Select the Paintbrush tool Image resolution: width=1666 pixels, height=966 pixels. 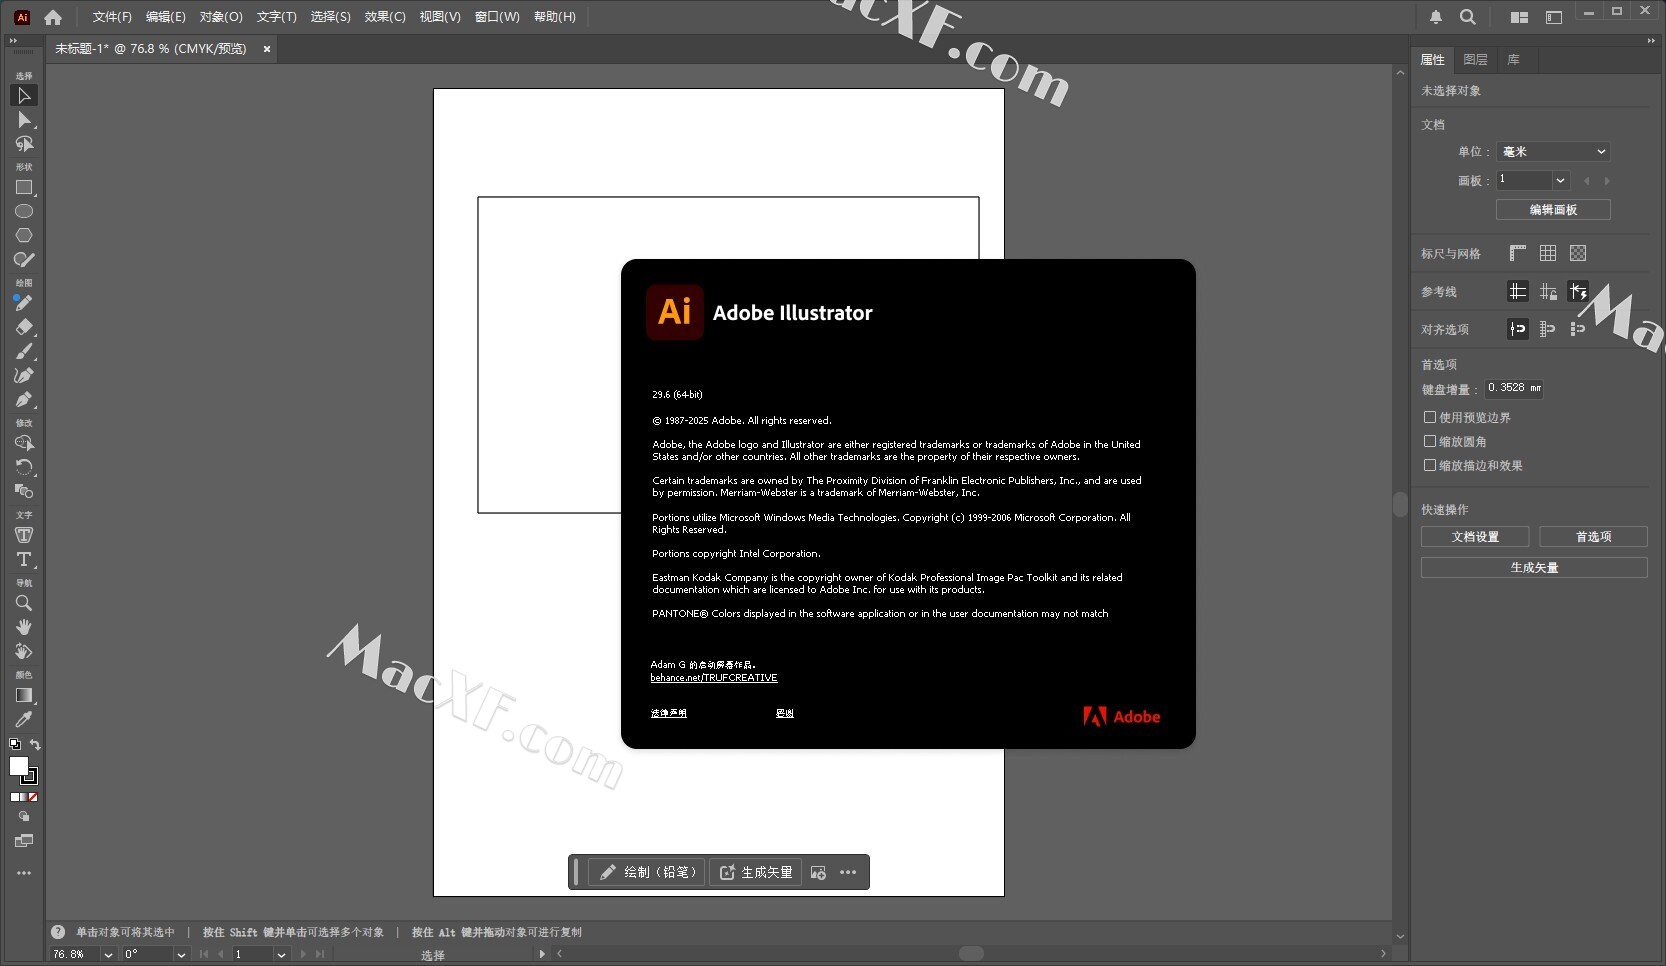pyautogui.click(x=24, y=351)
